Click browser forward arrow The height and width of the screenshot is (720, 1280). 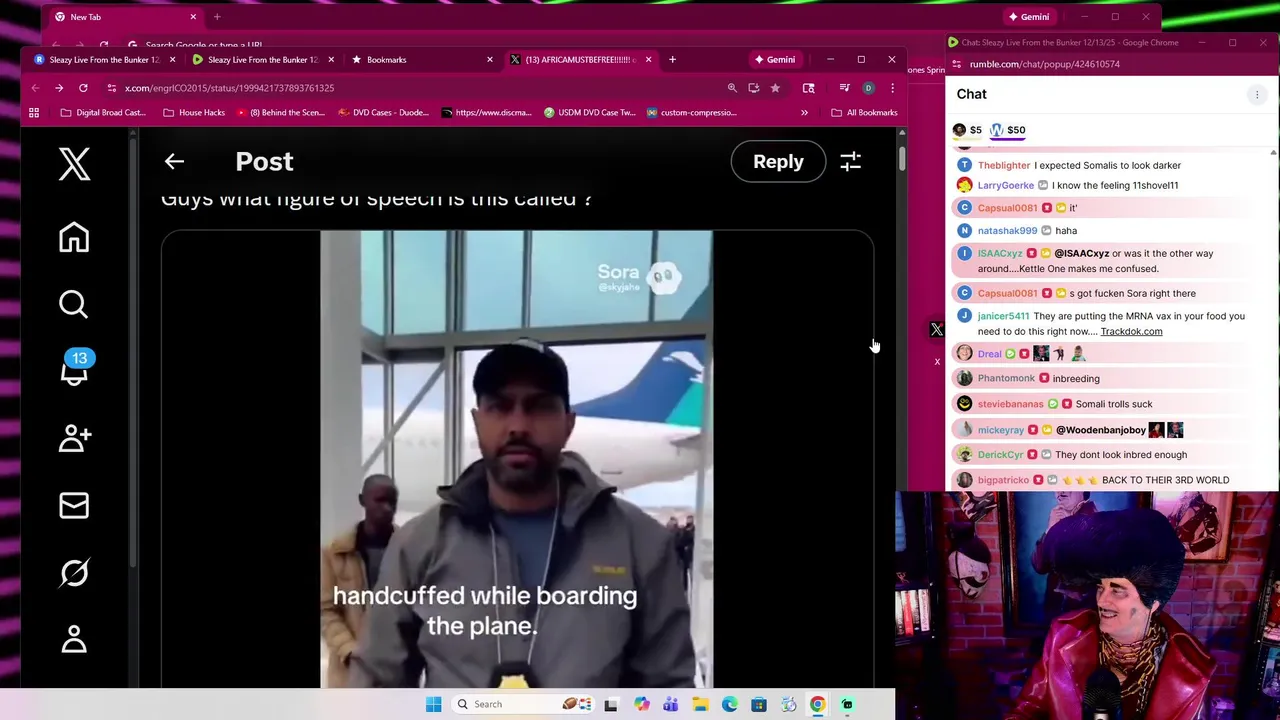[59, 88]
